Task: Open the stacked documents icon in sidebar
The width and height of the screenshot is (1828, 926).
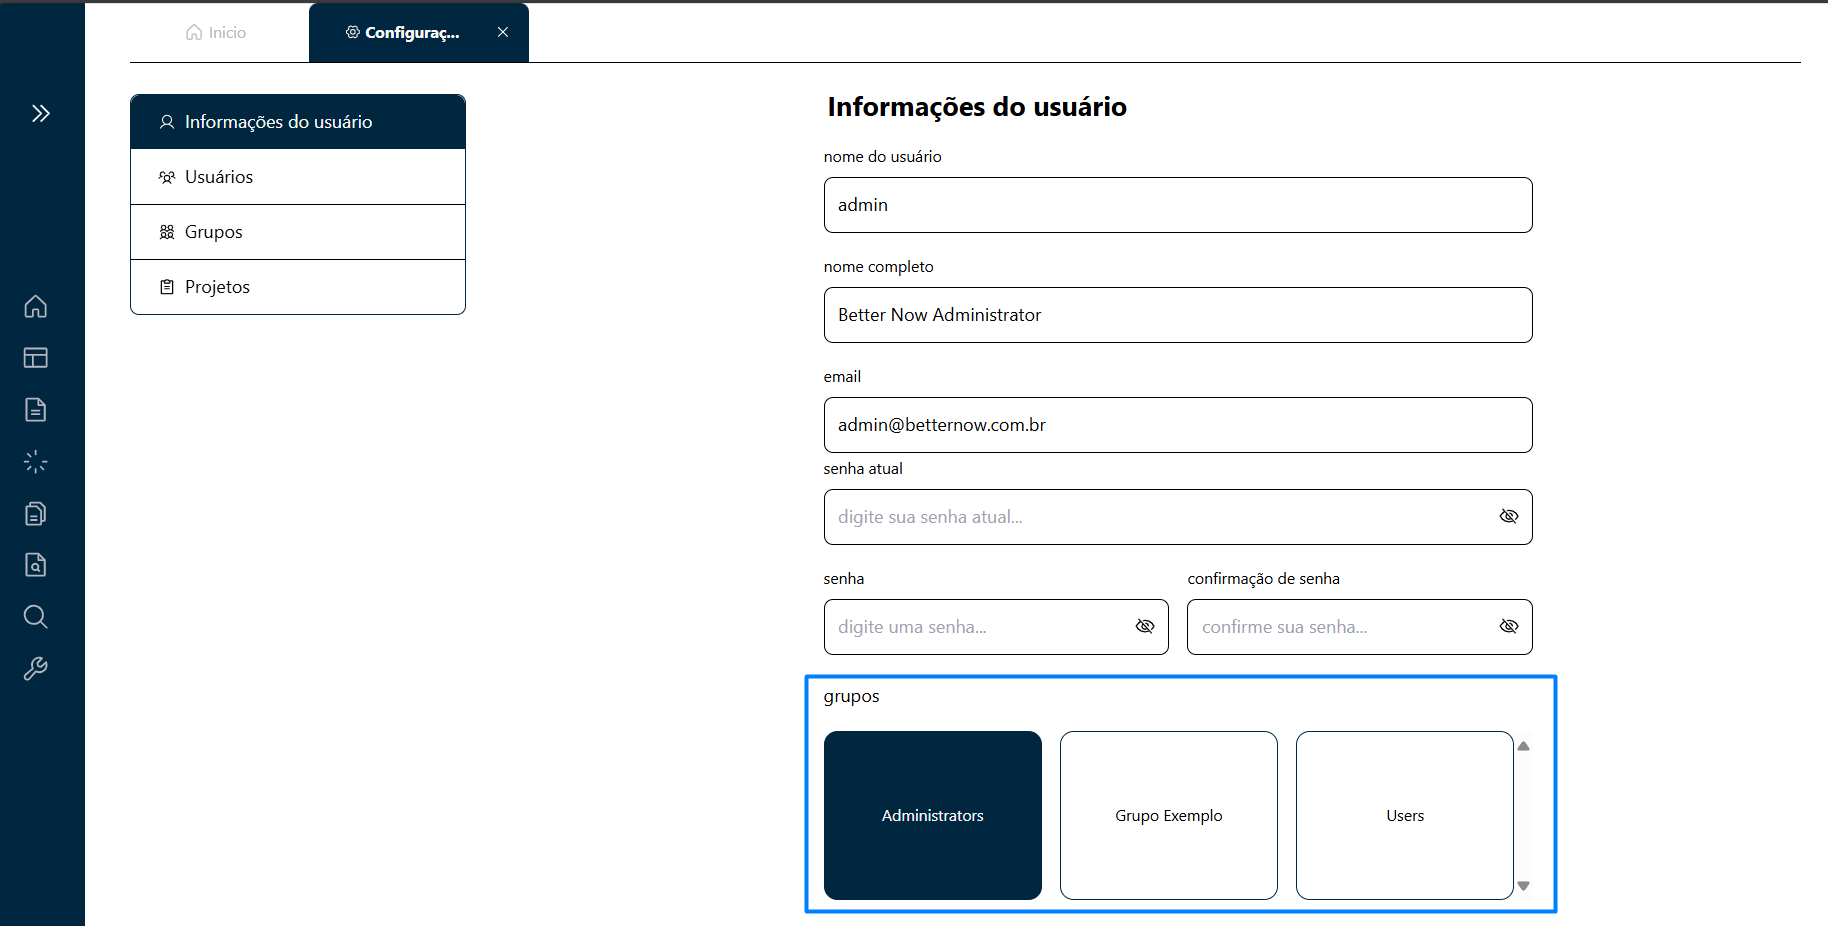Action: click(x=36, y=514)
